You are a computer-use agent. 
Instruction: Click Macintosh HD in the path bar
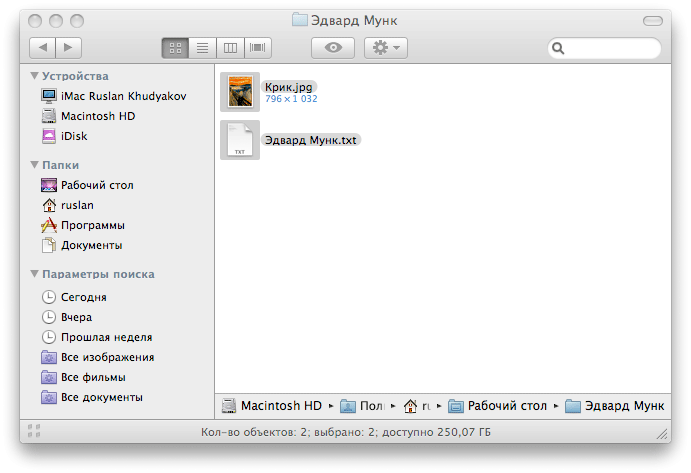click(280, 406)
